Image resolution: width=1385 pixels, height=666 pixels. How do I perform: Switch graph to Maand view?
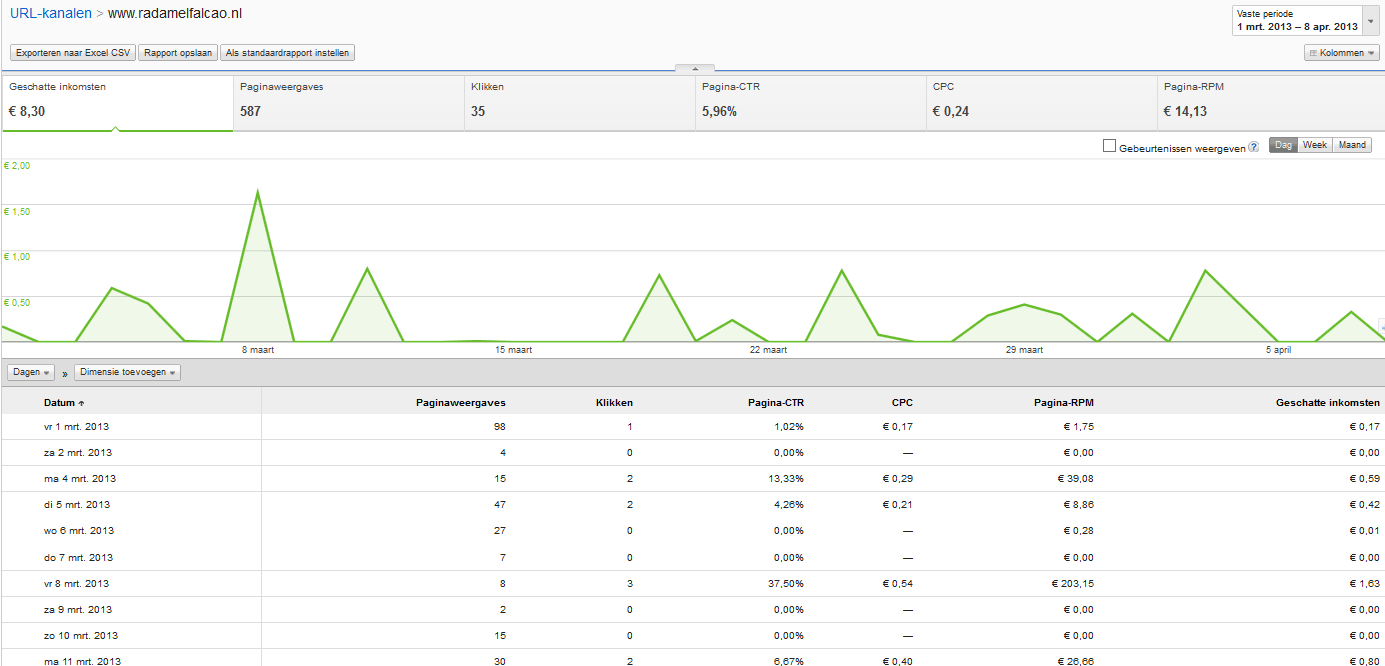[x=1352, y=145]
